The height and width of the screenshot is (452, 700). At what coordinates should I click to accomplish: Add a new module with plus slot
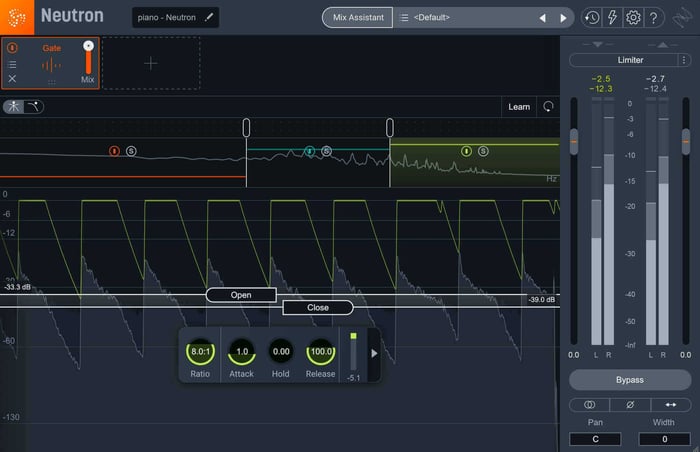(151, 63)
